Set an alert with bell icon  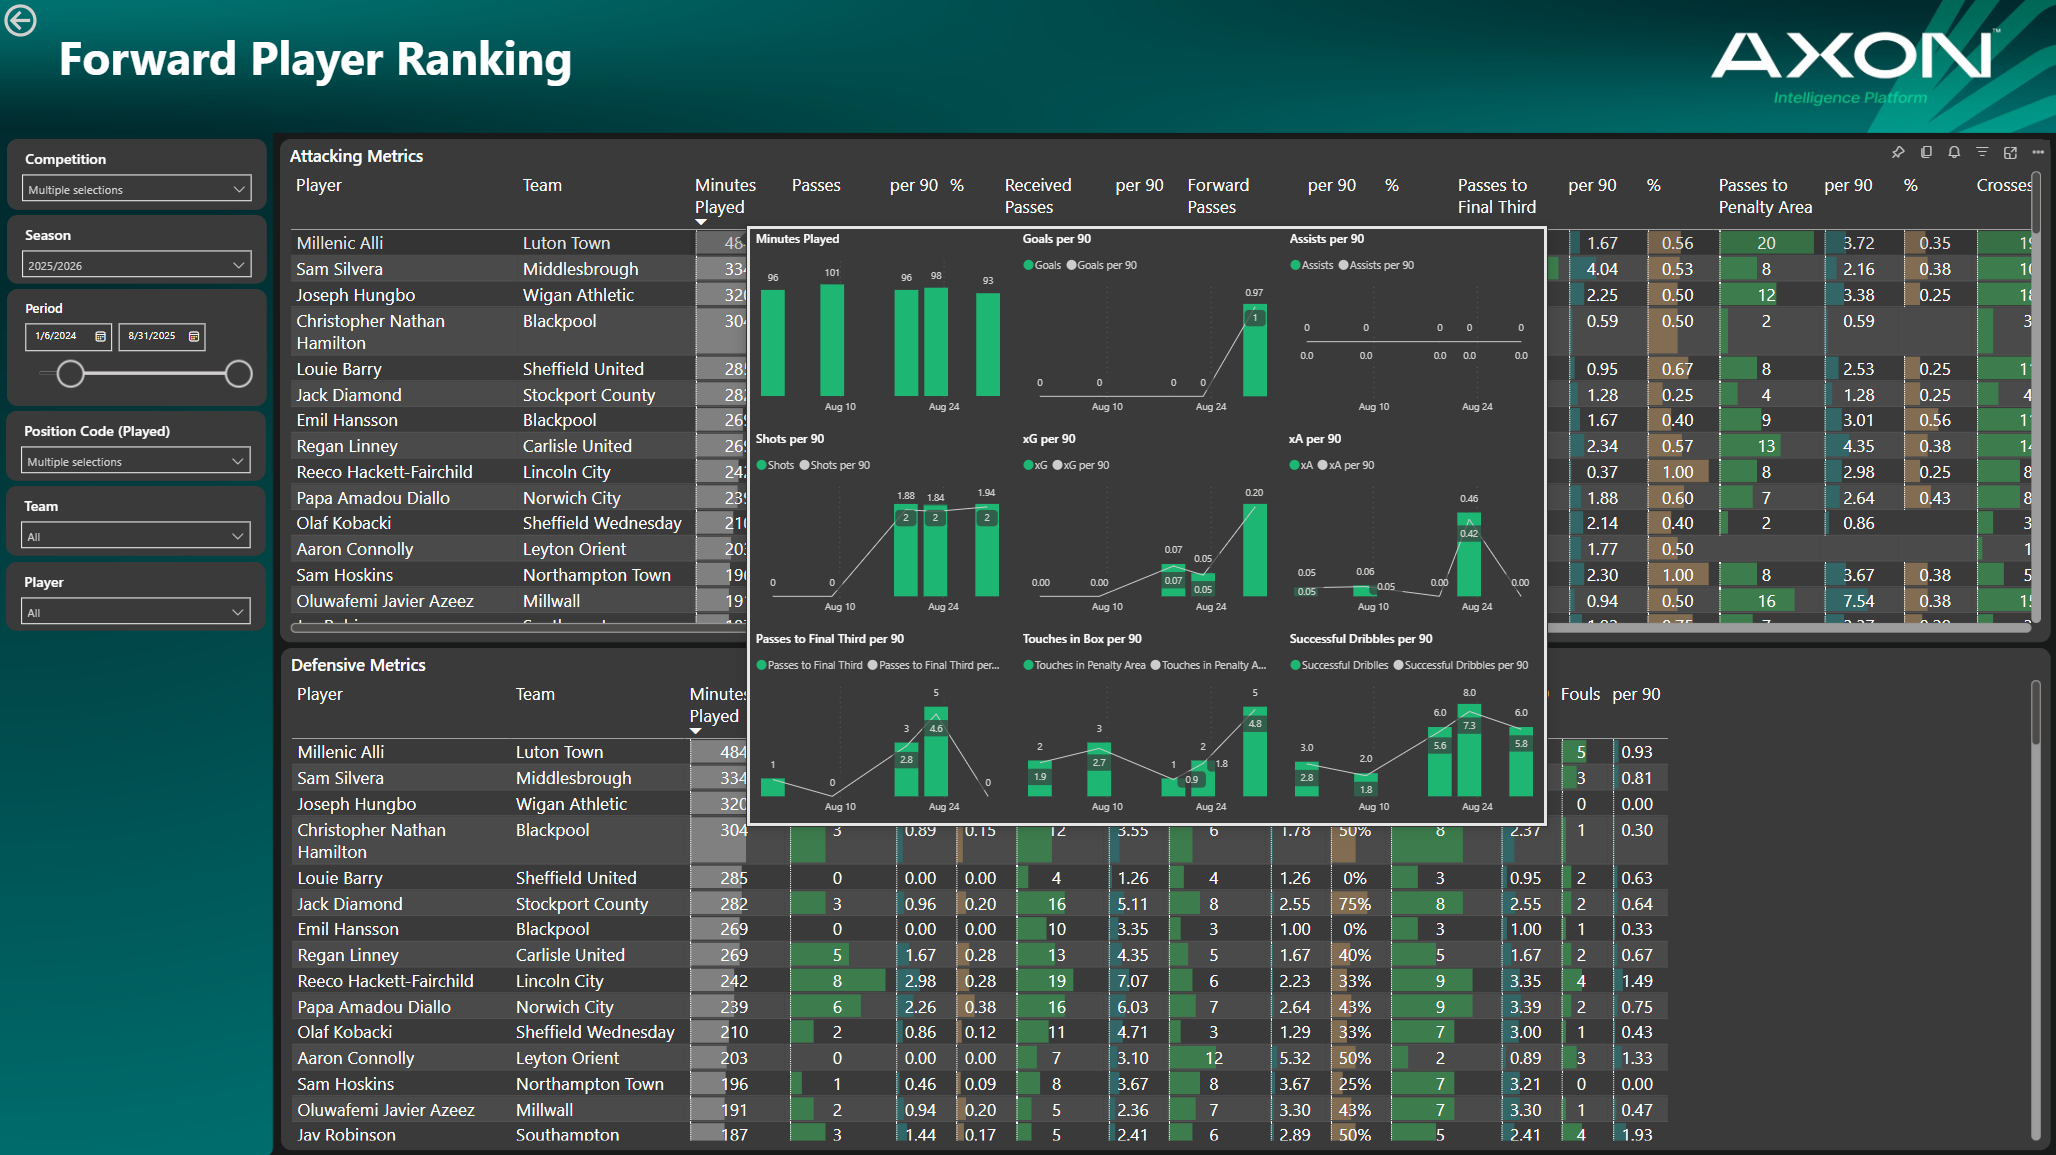[x=1954, y=152]
